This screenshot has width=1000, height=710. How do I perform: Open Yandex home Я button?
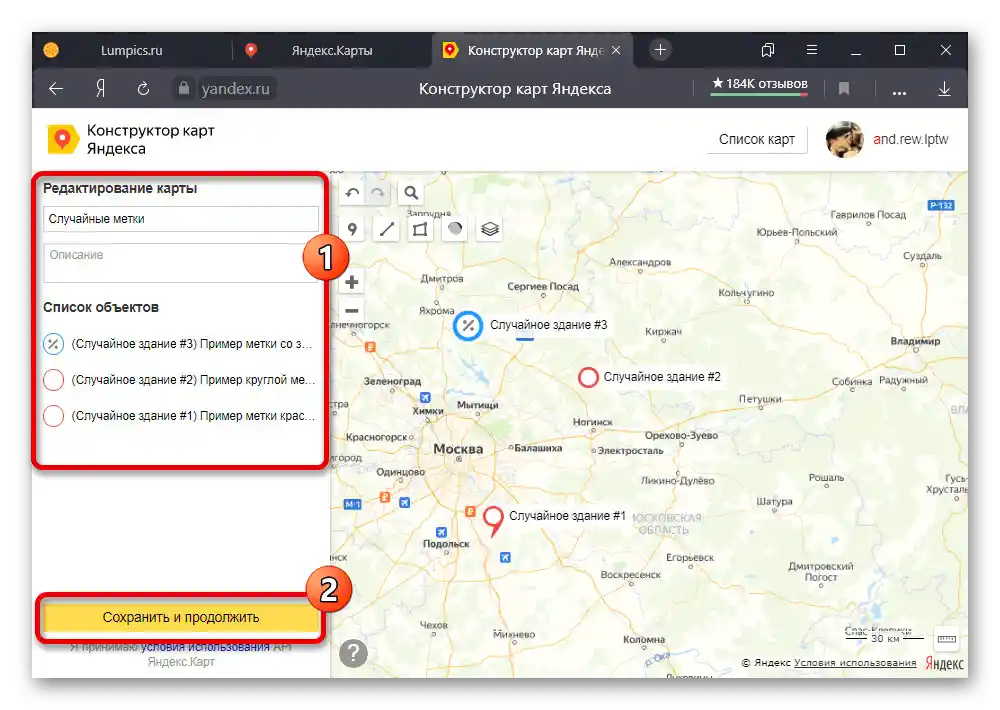pos(100,89)
